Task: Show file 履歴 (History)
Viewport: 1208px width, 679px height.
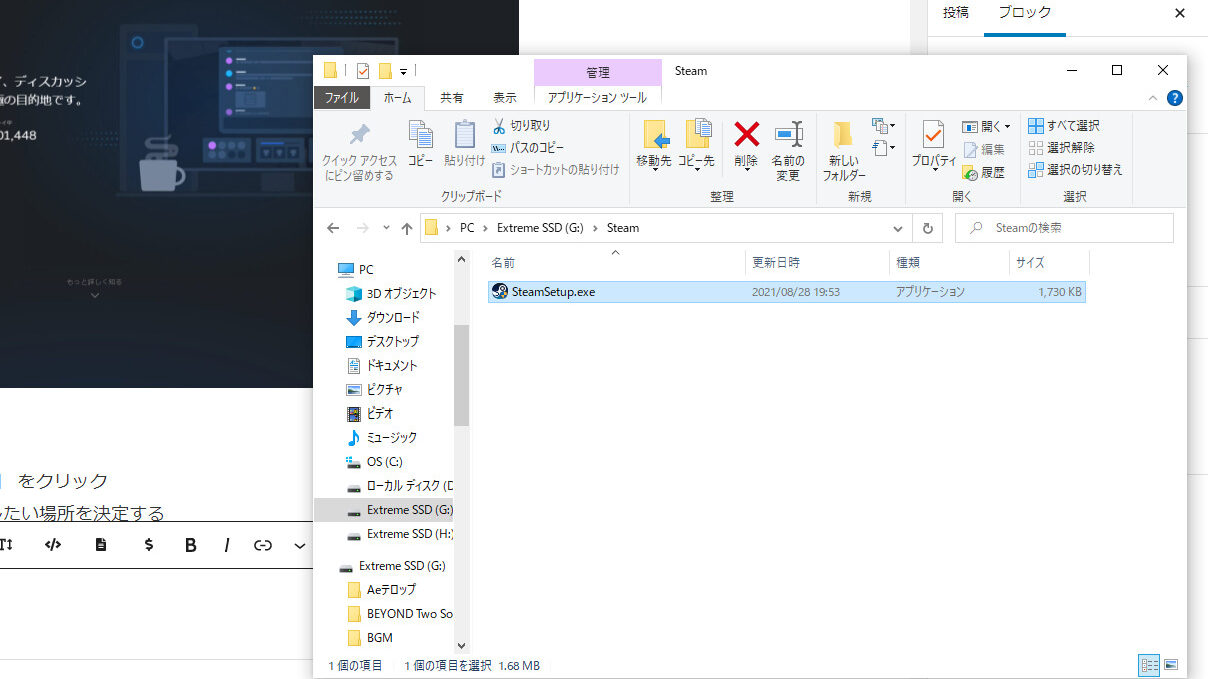Action: 984,172
